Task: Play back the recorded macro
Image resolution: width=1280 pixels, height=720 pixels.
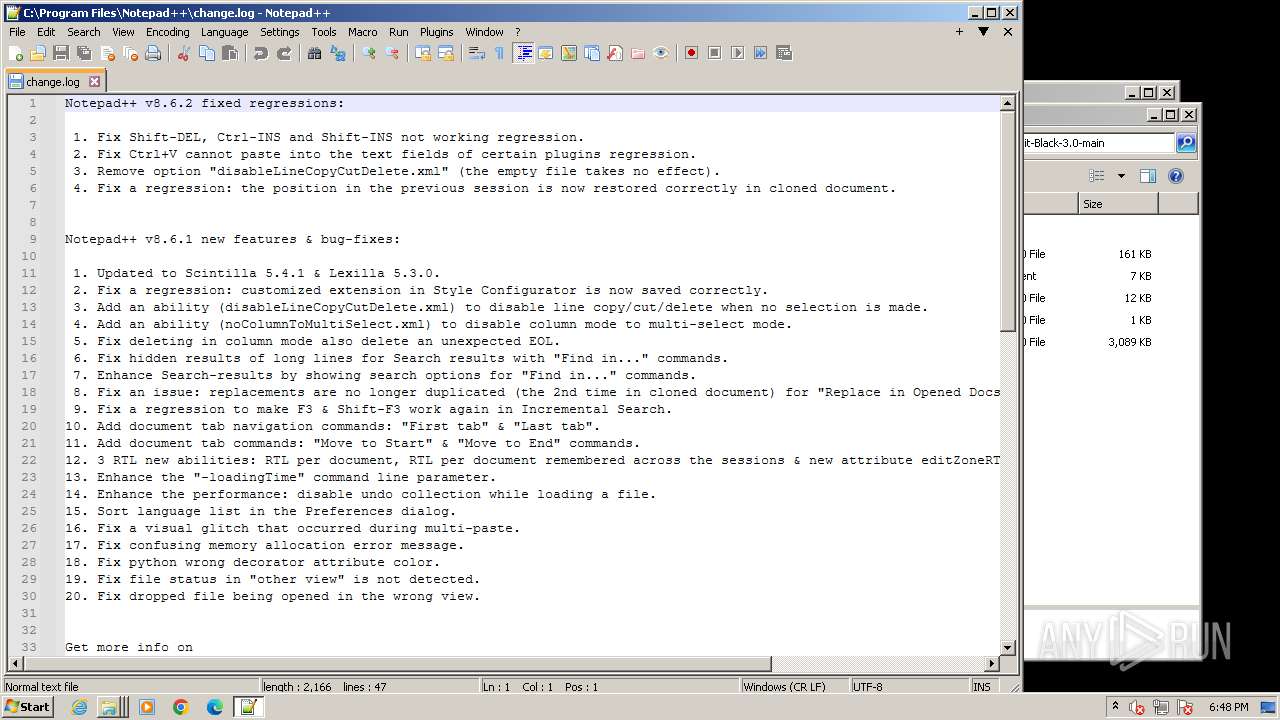Action: point(737,53)
